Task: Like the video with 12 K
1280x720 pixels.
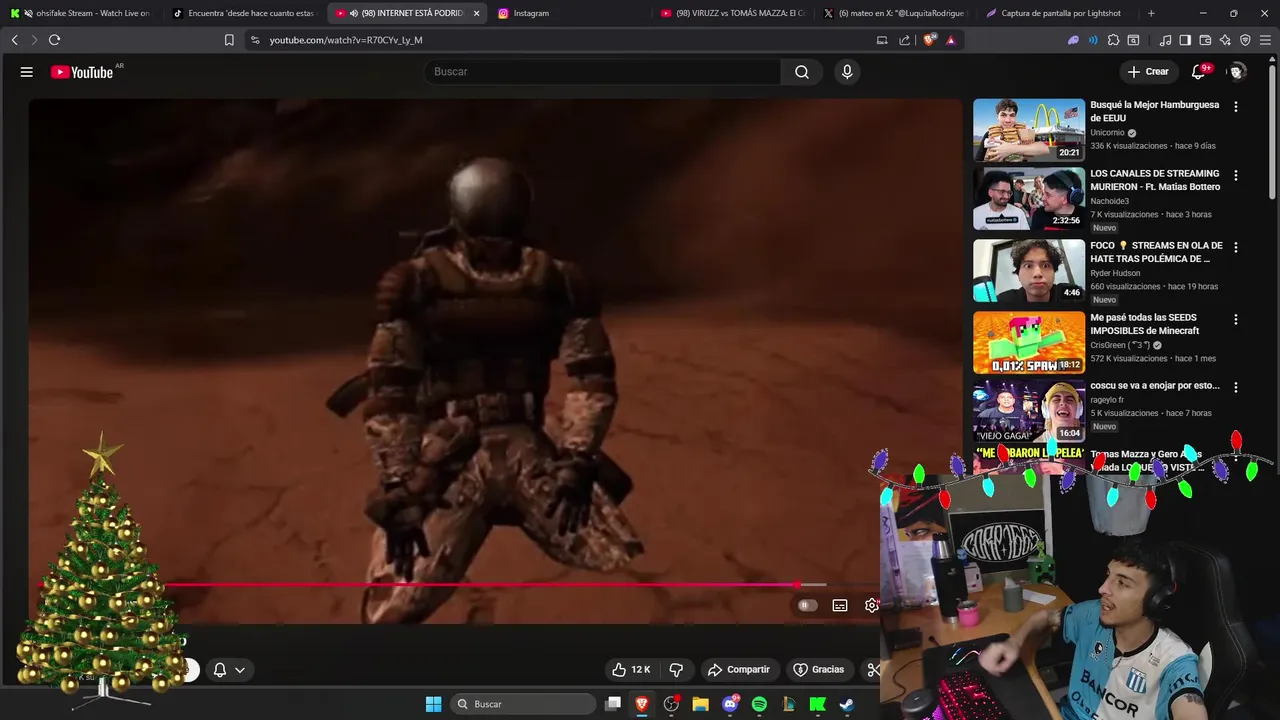Action: [631, 670]
